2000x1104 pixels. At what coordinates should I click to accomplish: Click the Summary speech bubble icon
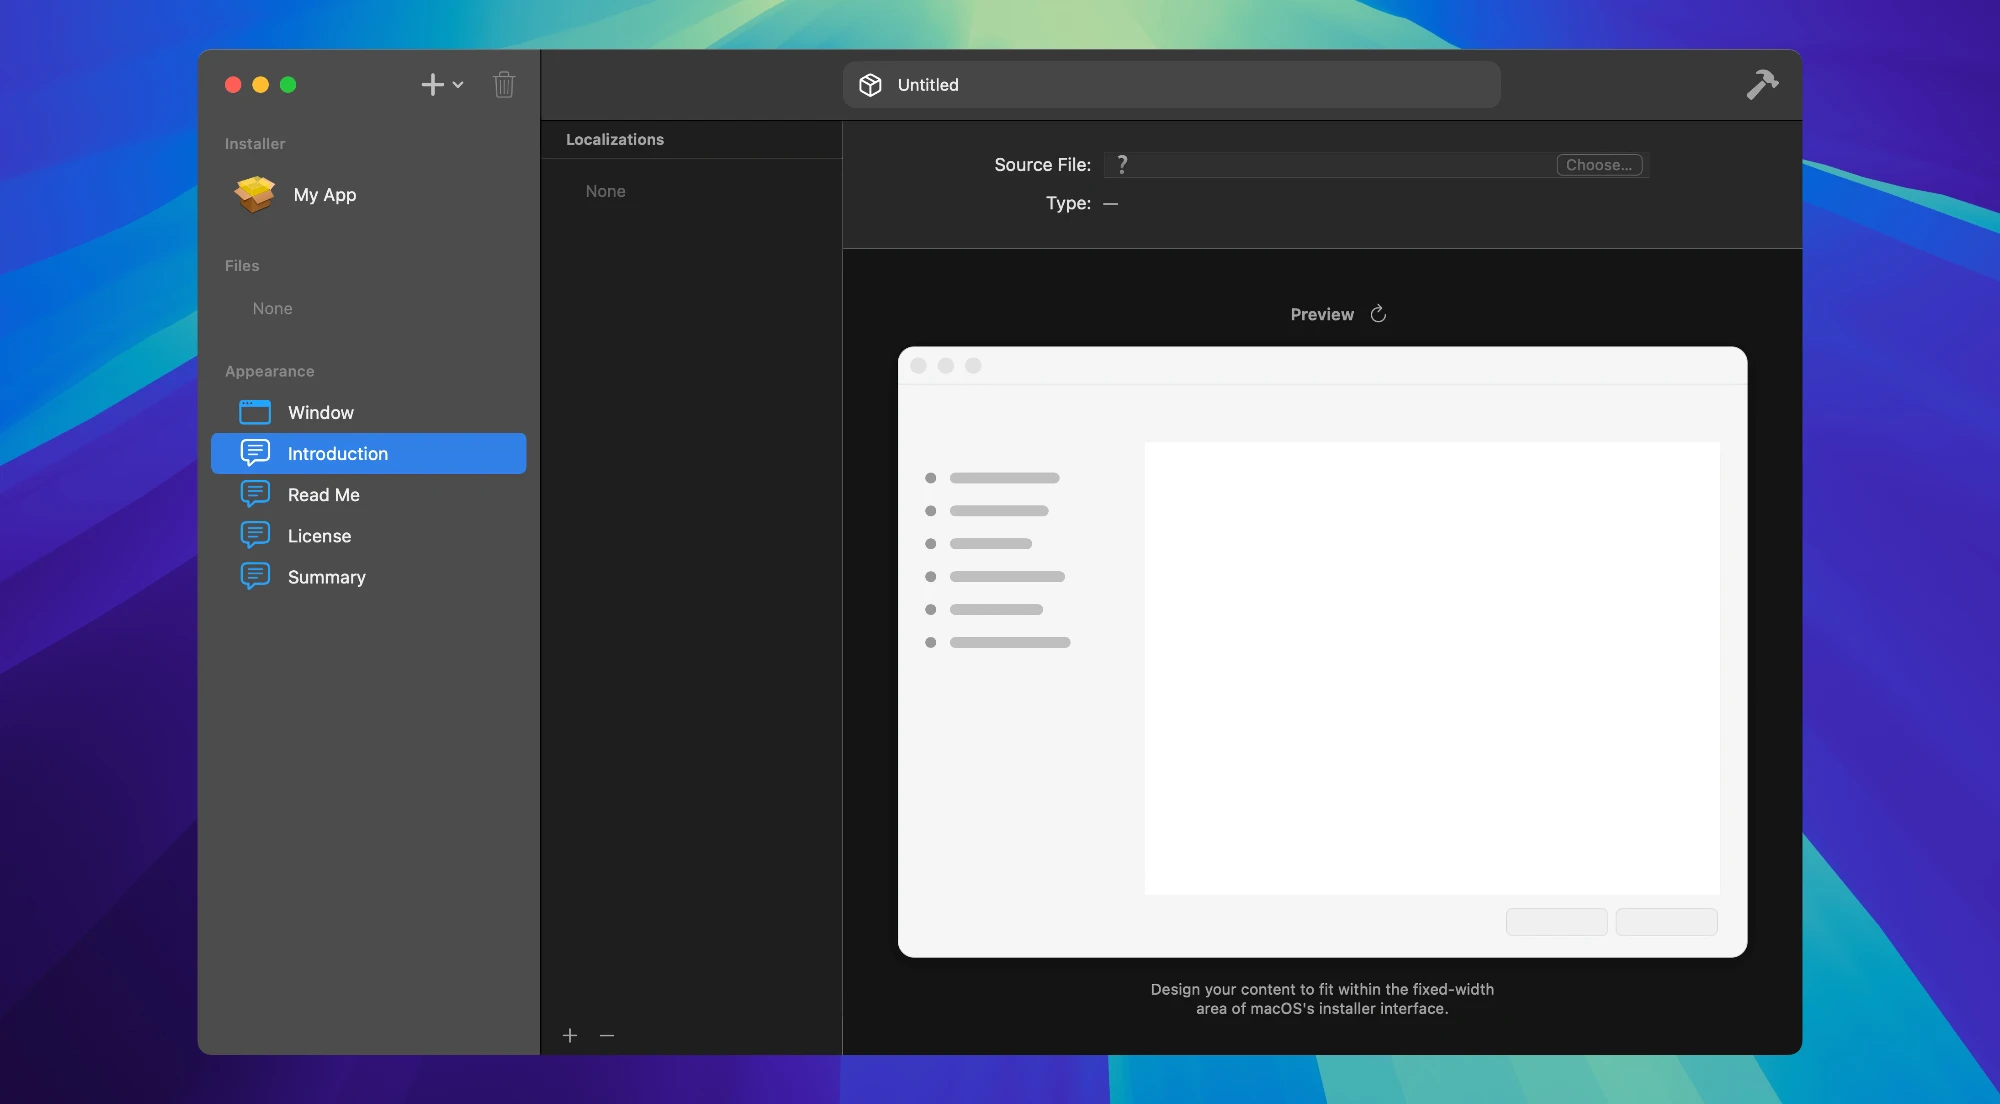255,577
